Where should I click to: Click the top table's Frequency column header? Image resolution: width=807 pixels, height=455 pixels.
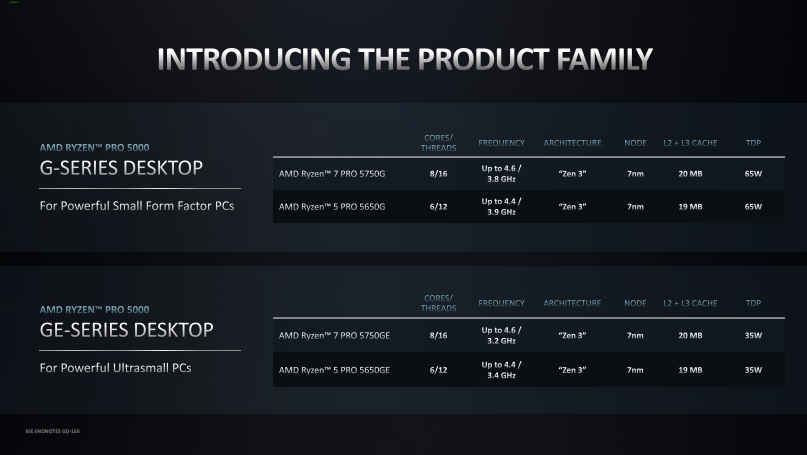pos(501,143)
